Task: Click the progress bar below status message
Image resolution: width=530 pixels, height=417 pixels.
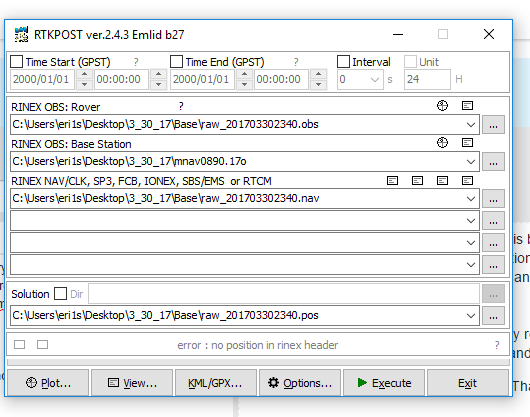Action: click(x=258, y=363)
